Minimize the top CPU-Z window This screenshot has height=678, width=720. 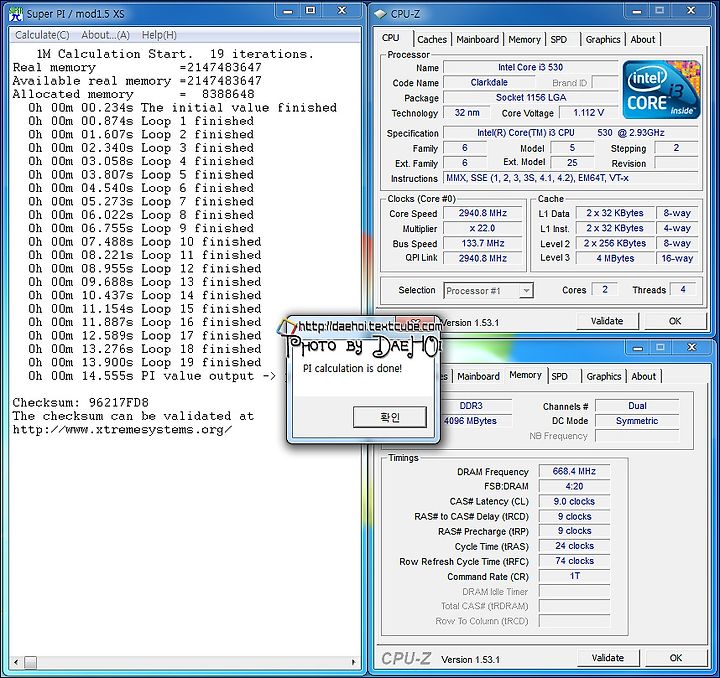[637, 11]
